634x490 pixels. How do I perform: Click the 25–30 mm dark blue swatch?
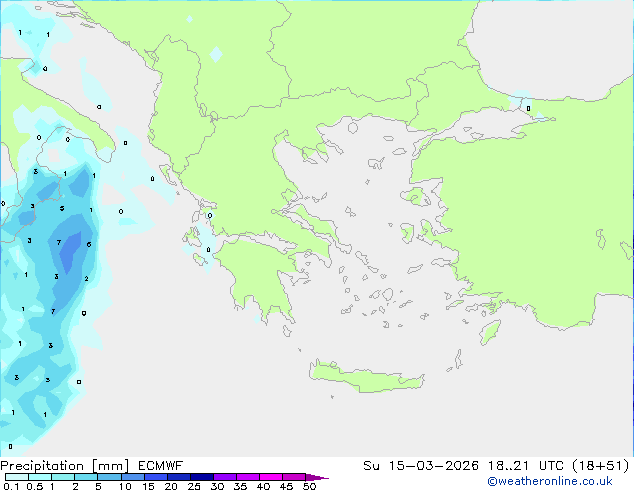pos(201,477)
